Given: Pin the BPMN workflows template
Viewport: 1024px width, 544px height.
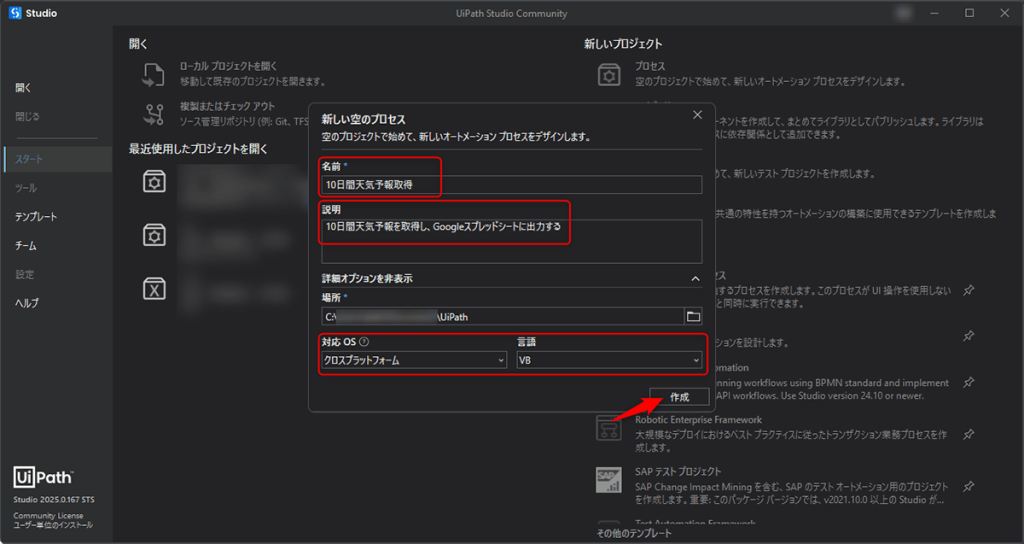Looking at the screenshot, I should 968,382.
